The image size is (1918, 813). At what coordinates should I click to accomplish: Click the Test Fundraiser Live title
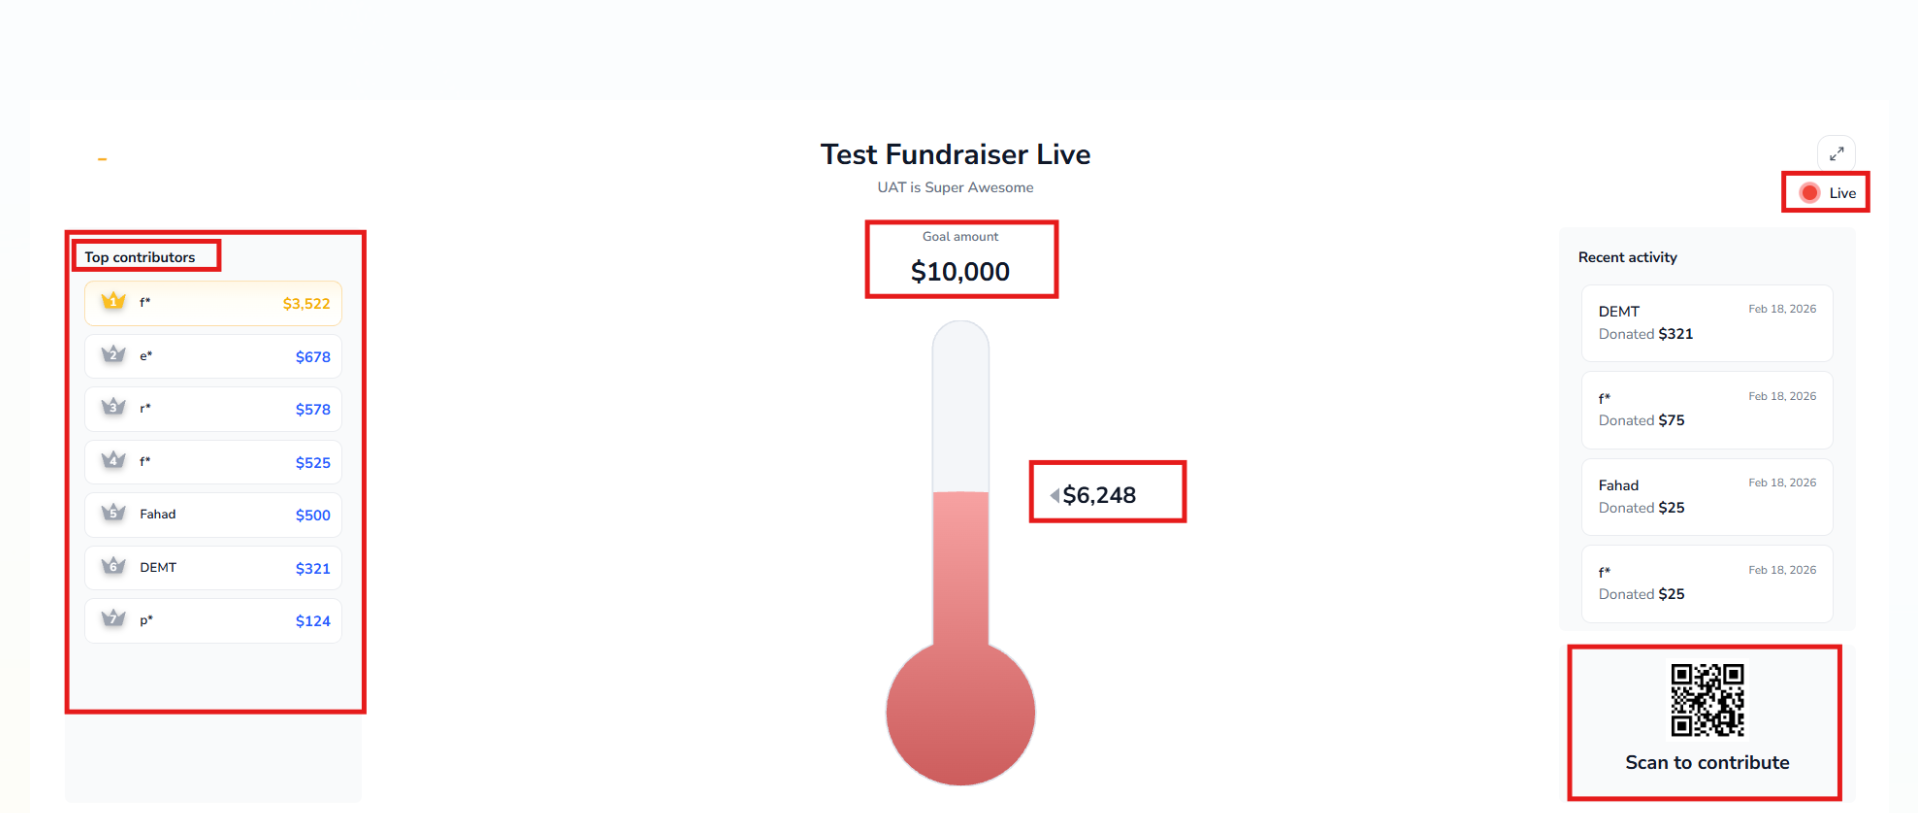pos(955,155)
